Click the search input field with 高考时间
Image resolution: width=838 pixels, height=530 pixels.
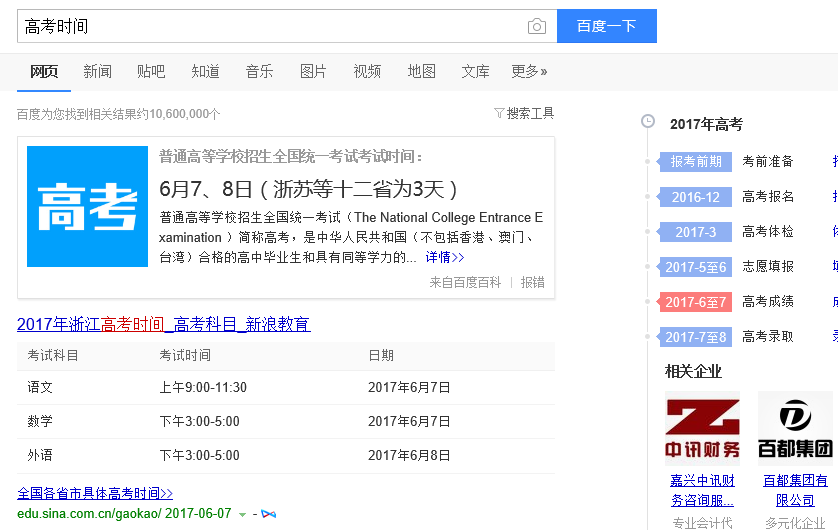pos(270,27)
